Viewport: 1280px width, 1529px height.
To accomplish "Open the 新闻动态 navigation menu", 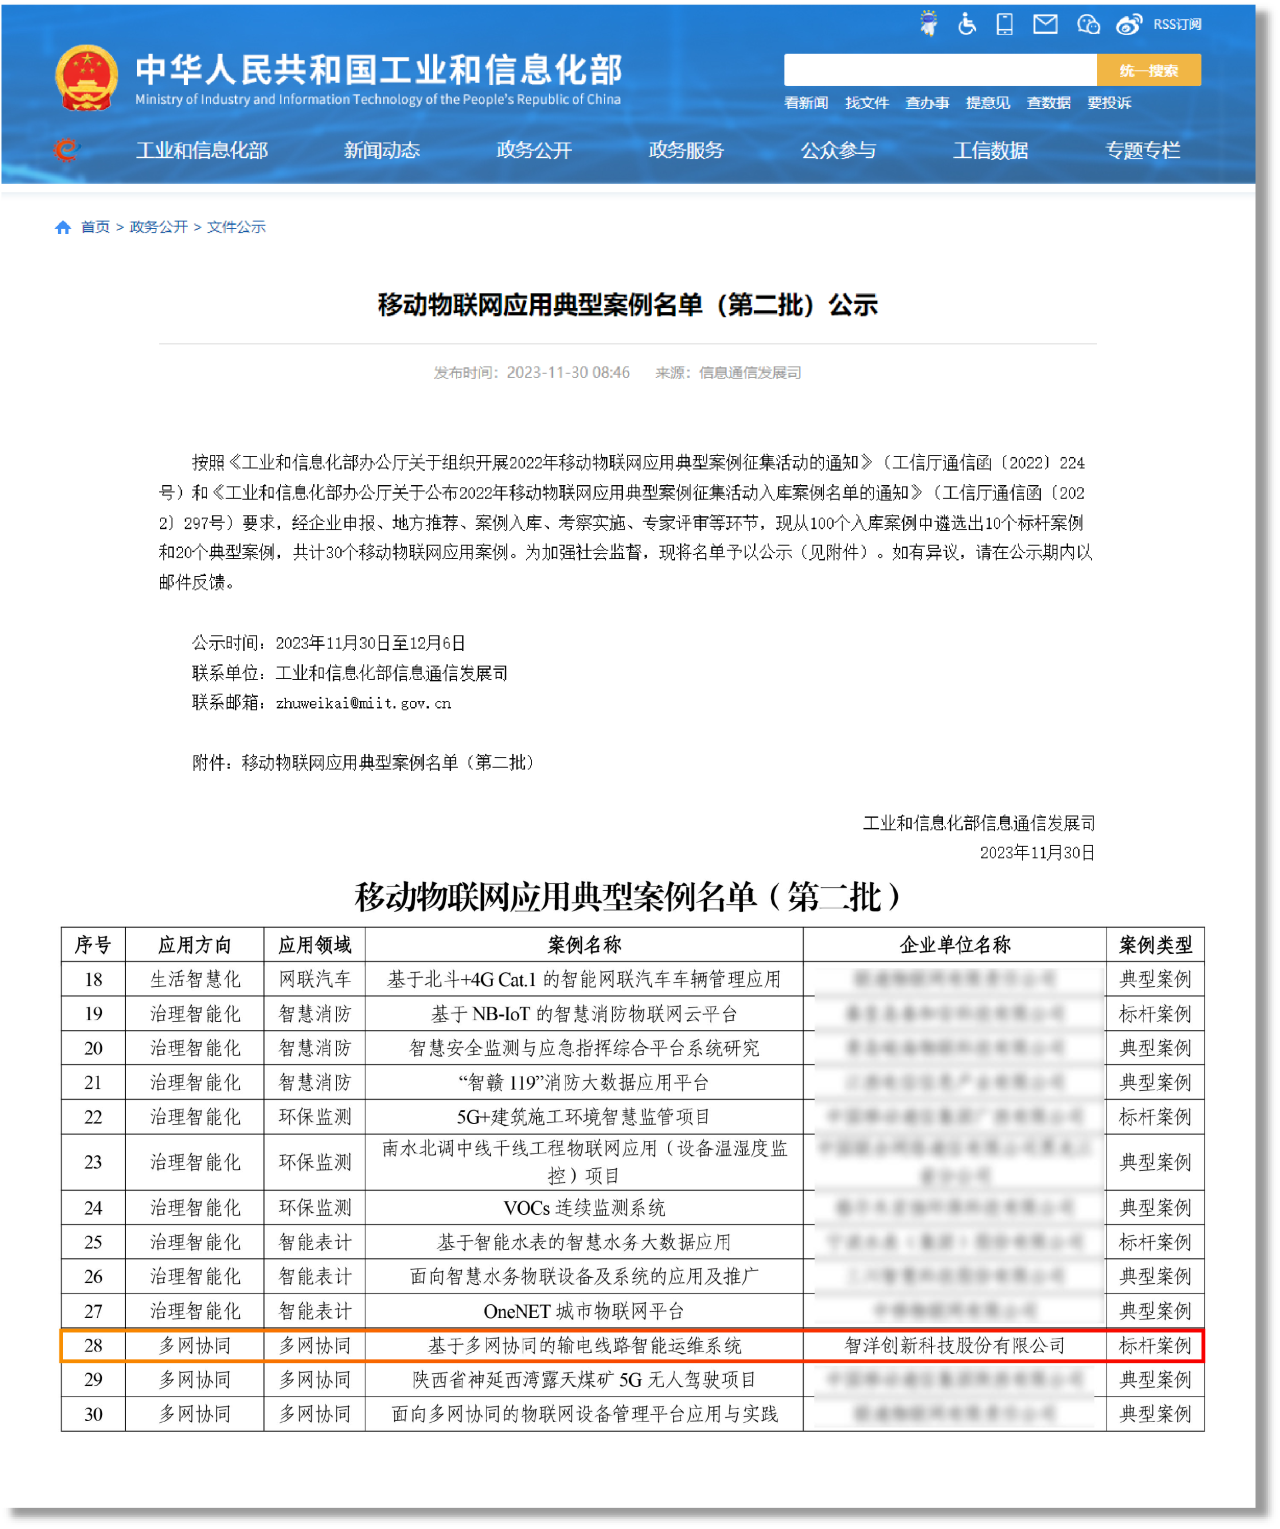I will [x=382, y=150].
